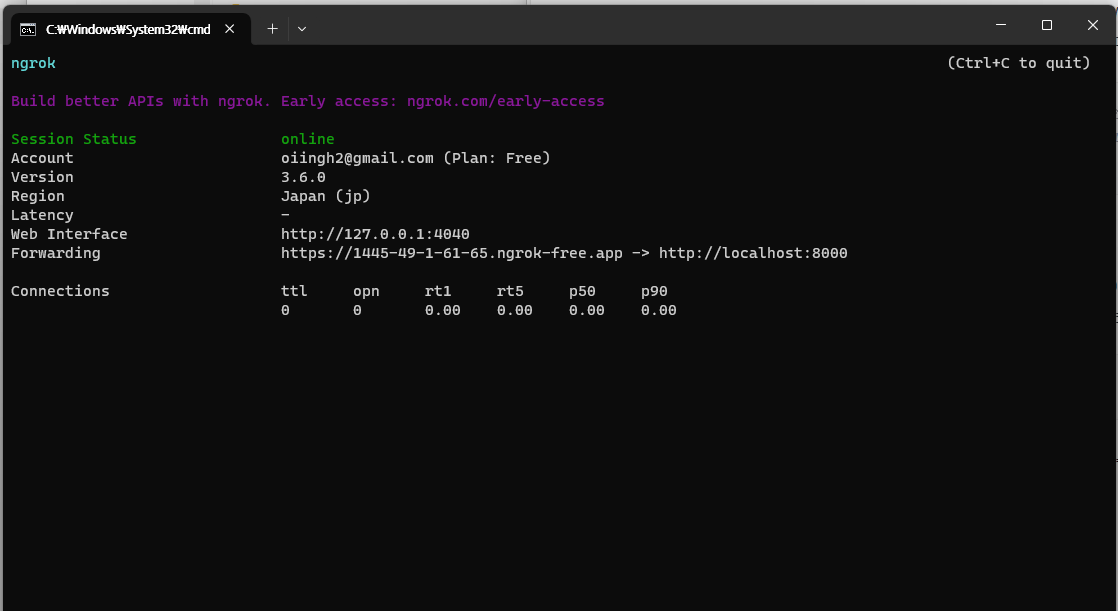The image size is (1118, 611).
Task: Click the 'Latency' label
Action: [x=42, y=215]
